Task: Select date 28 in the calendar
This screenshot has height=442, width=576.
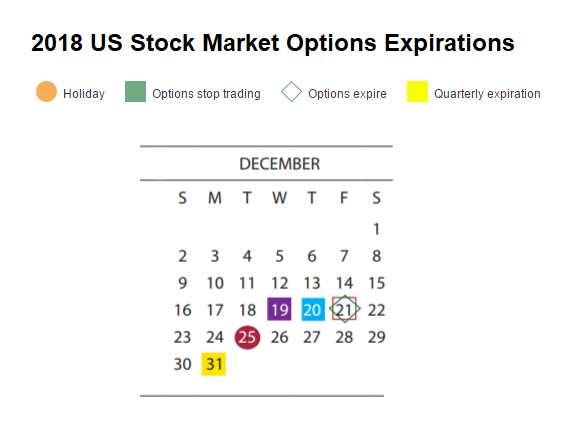Action: [344, 337]
